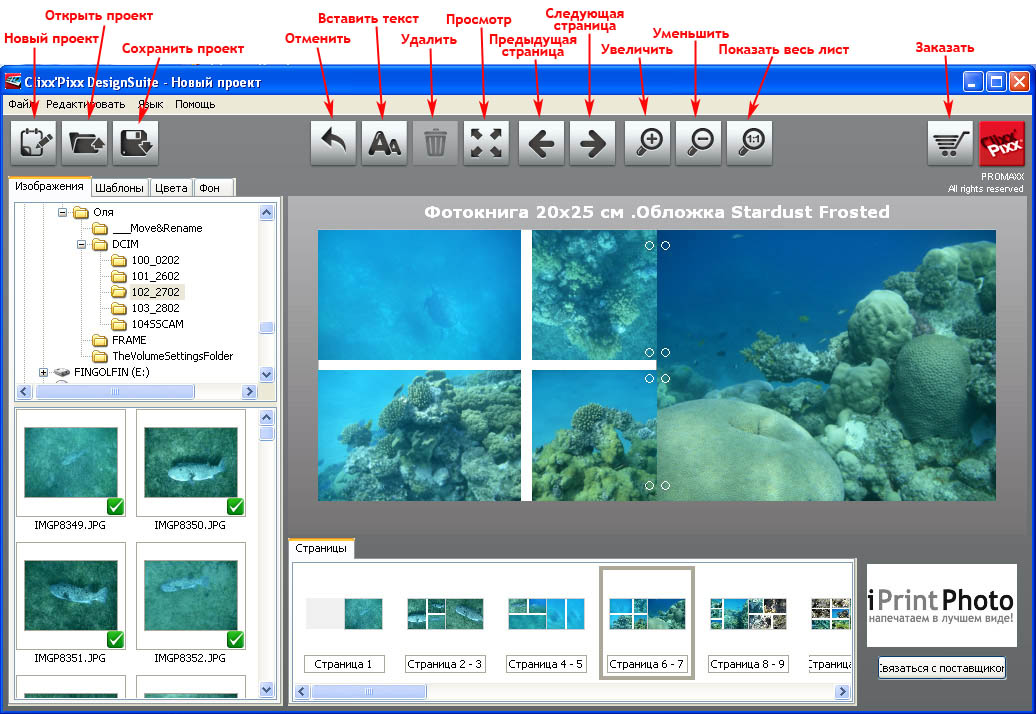Select the ___Move&Rename folder

157,229
